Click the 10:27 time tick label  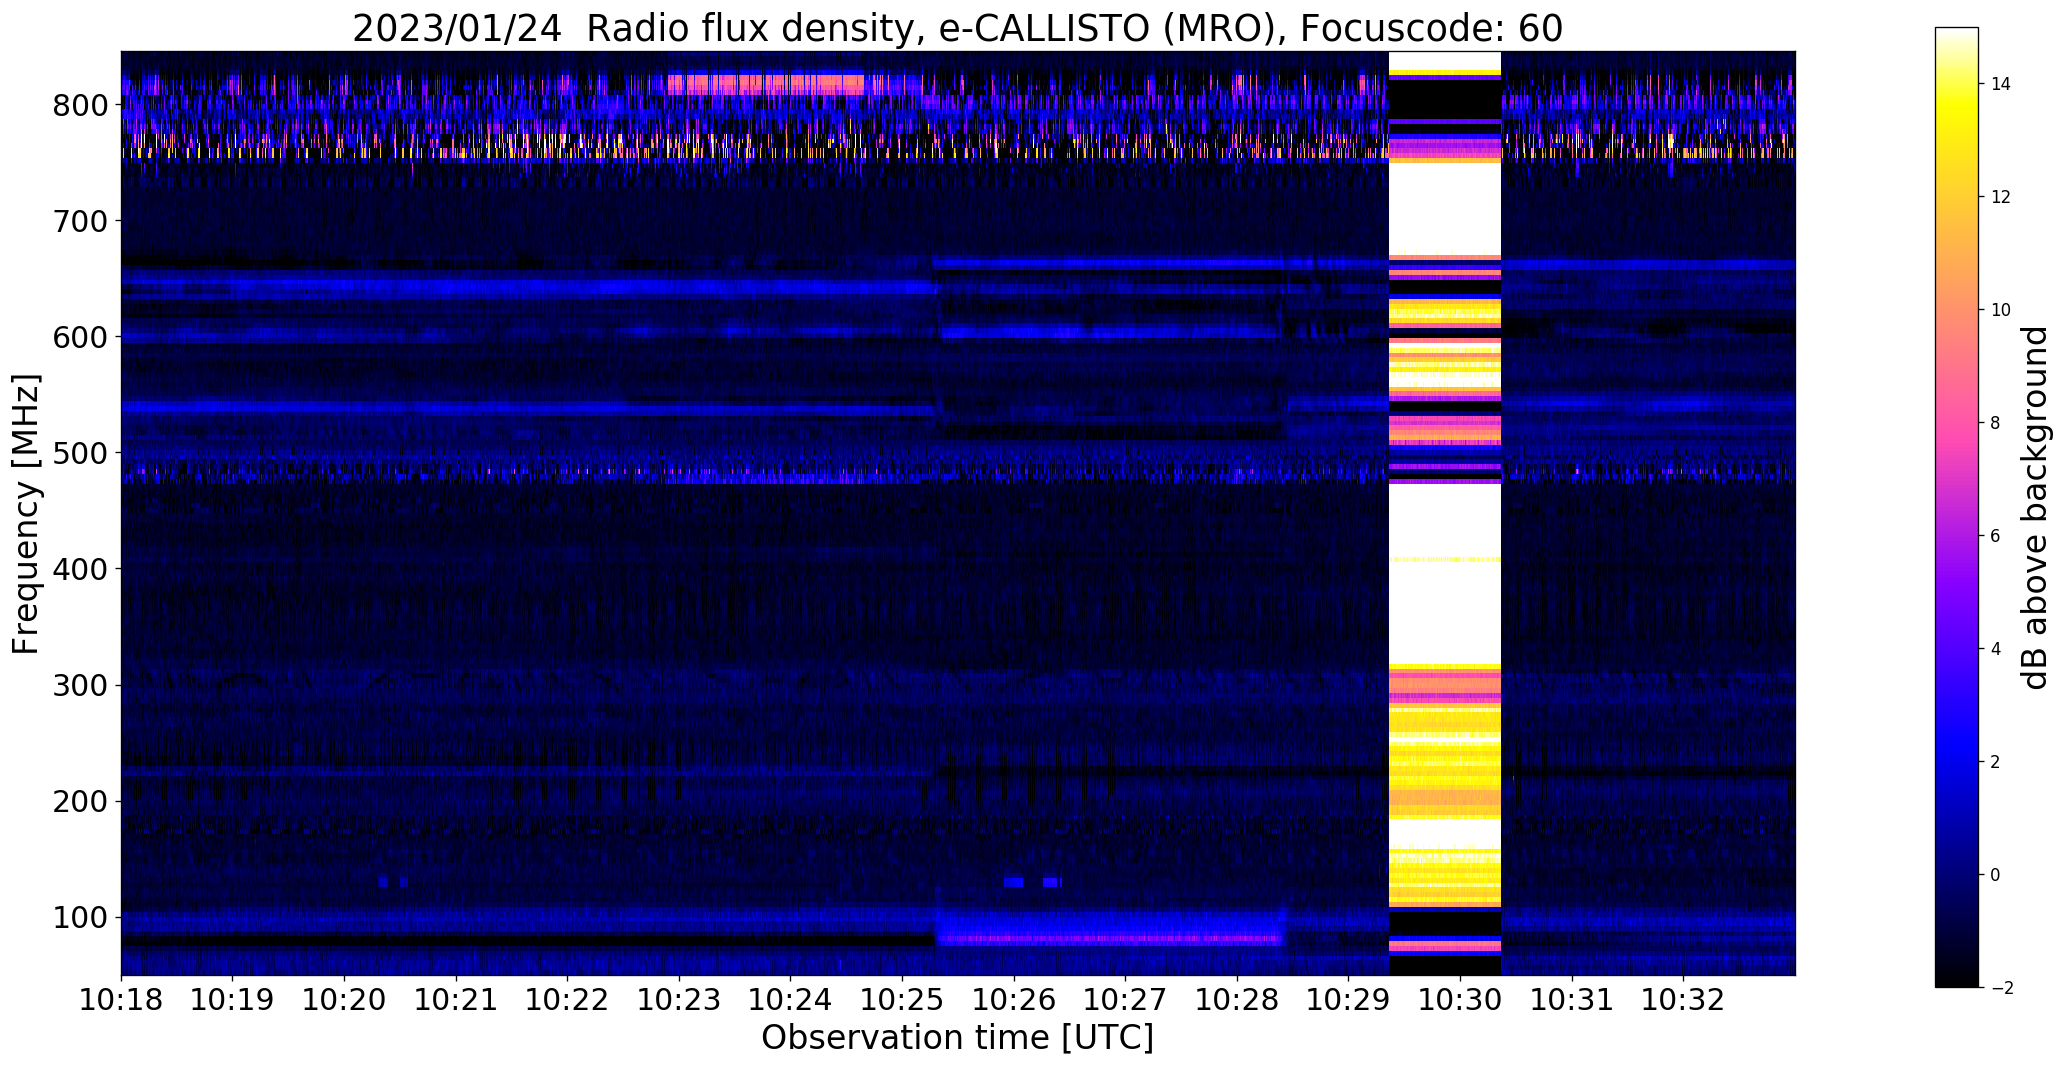[1125, 1000]
